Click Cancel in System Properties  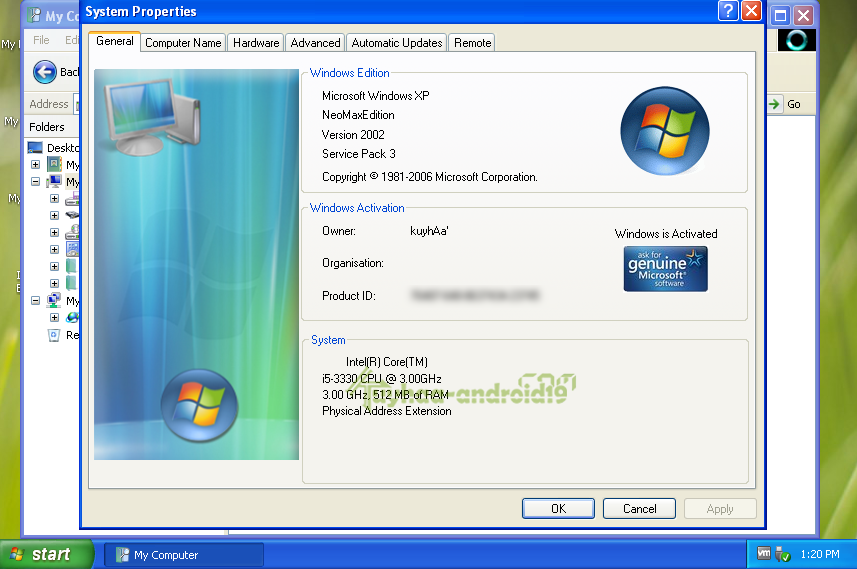(x=639, y=509)
